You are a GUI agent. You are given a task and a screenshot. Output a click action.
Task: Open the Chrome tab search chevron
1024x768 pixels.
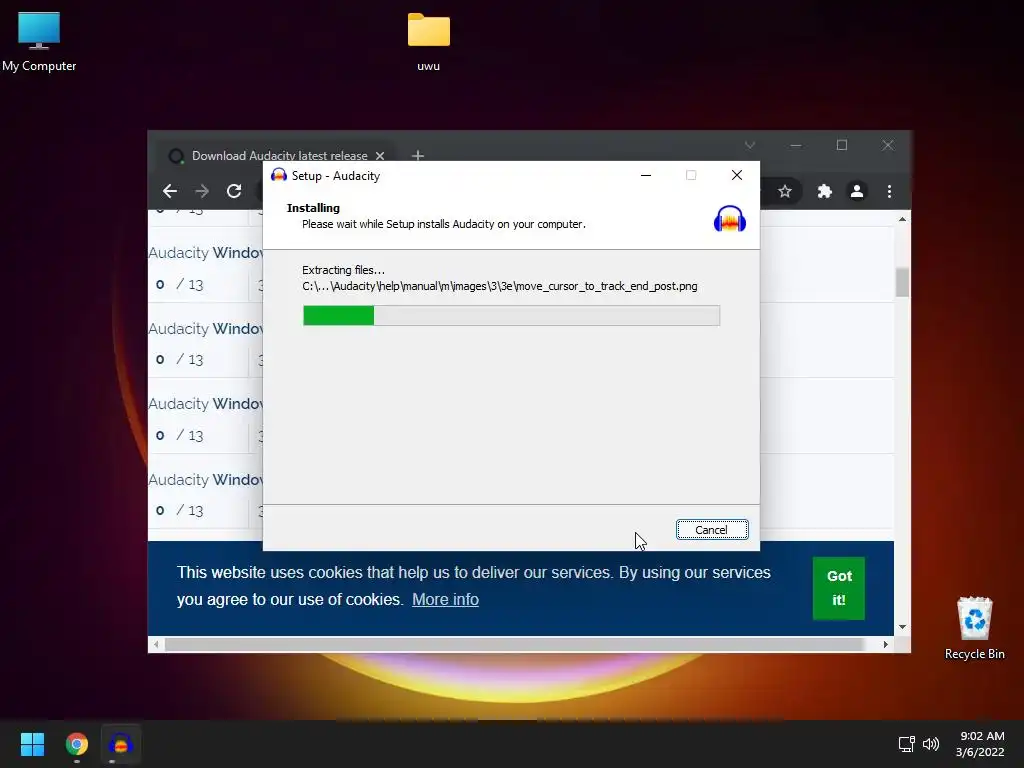pos(750,145)
